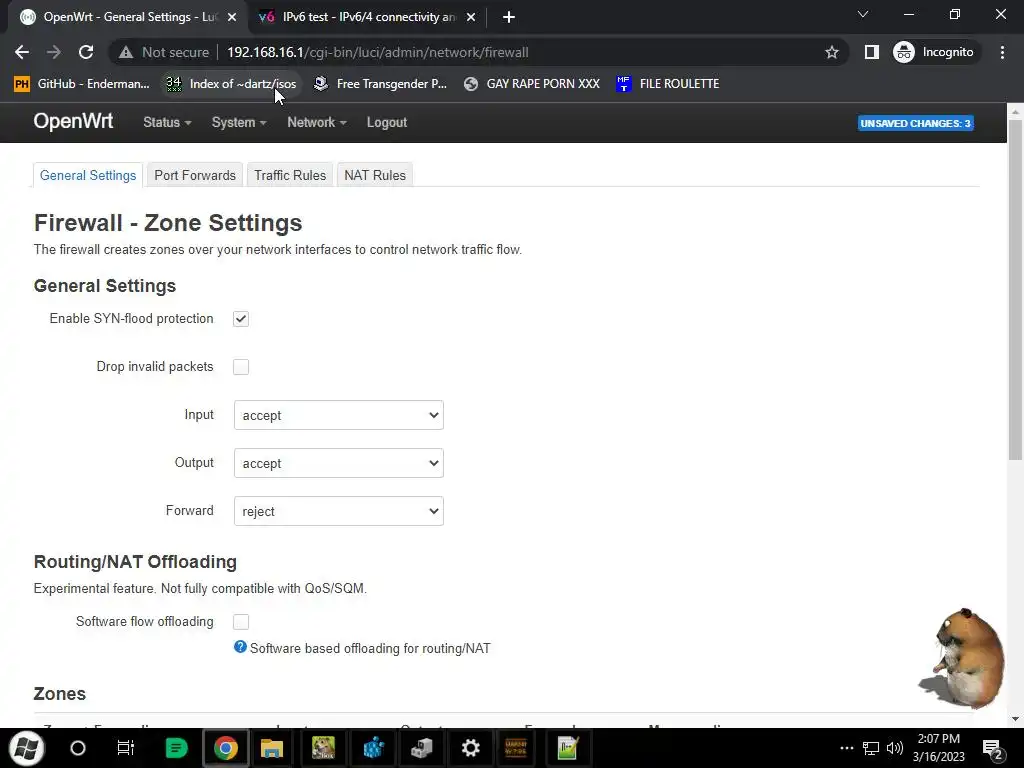
Task: Go back using the browser back arrow
Action: click(22, 52)
